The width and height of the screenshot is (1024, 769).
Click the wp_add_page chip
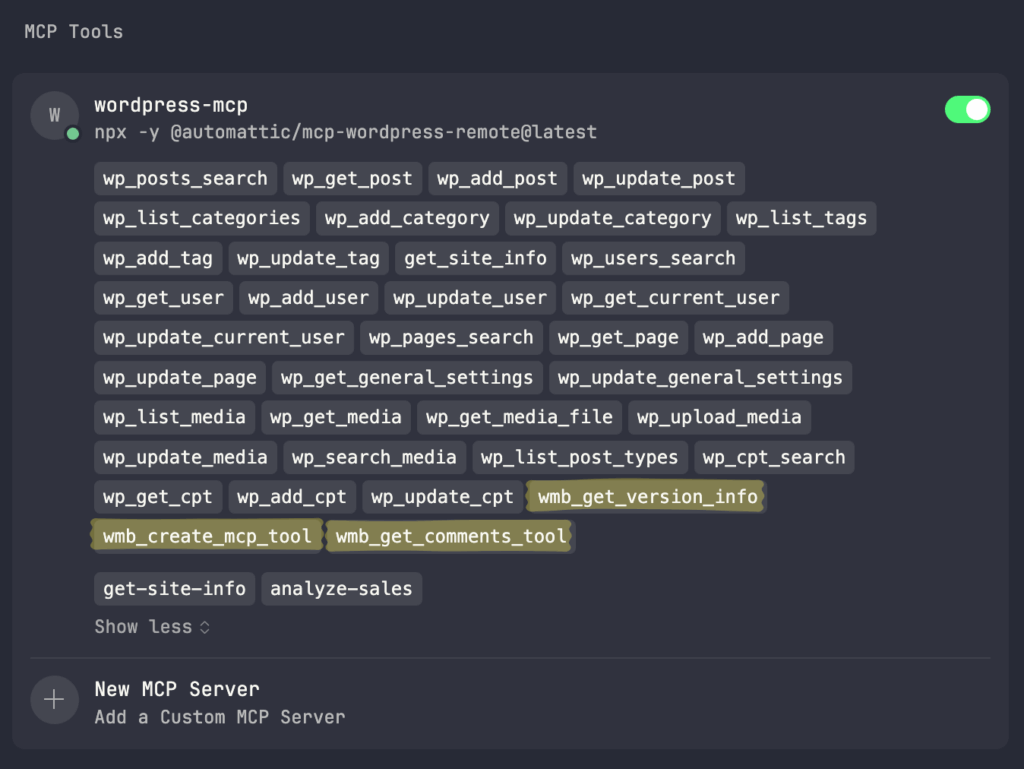click(x=763, y=337)
